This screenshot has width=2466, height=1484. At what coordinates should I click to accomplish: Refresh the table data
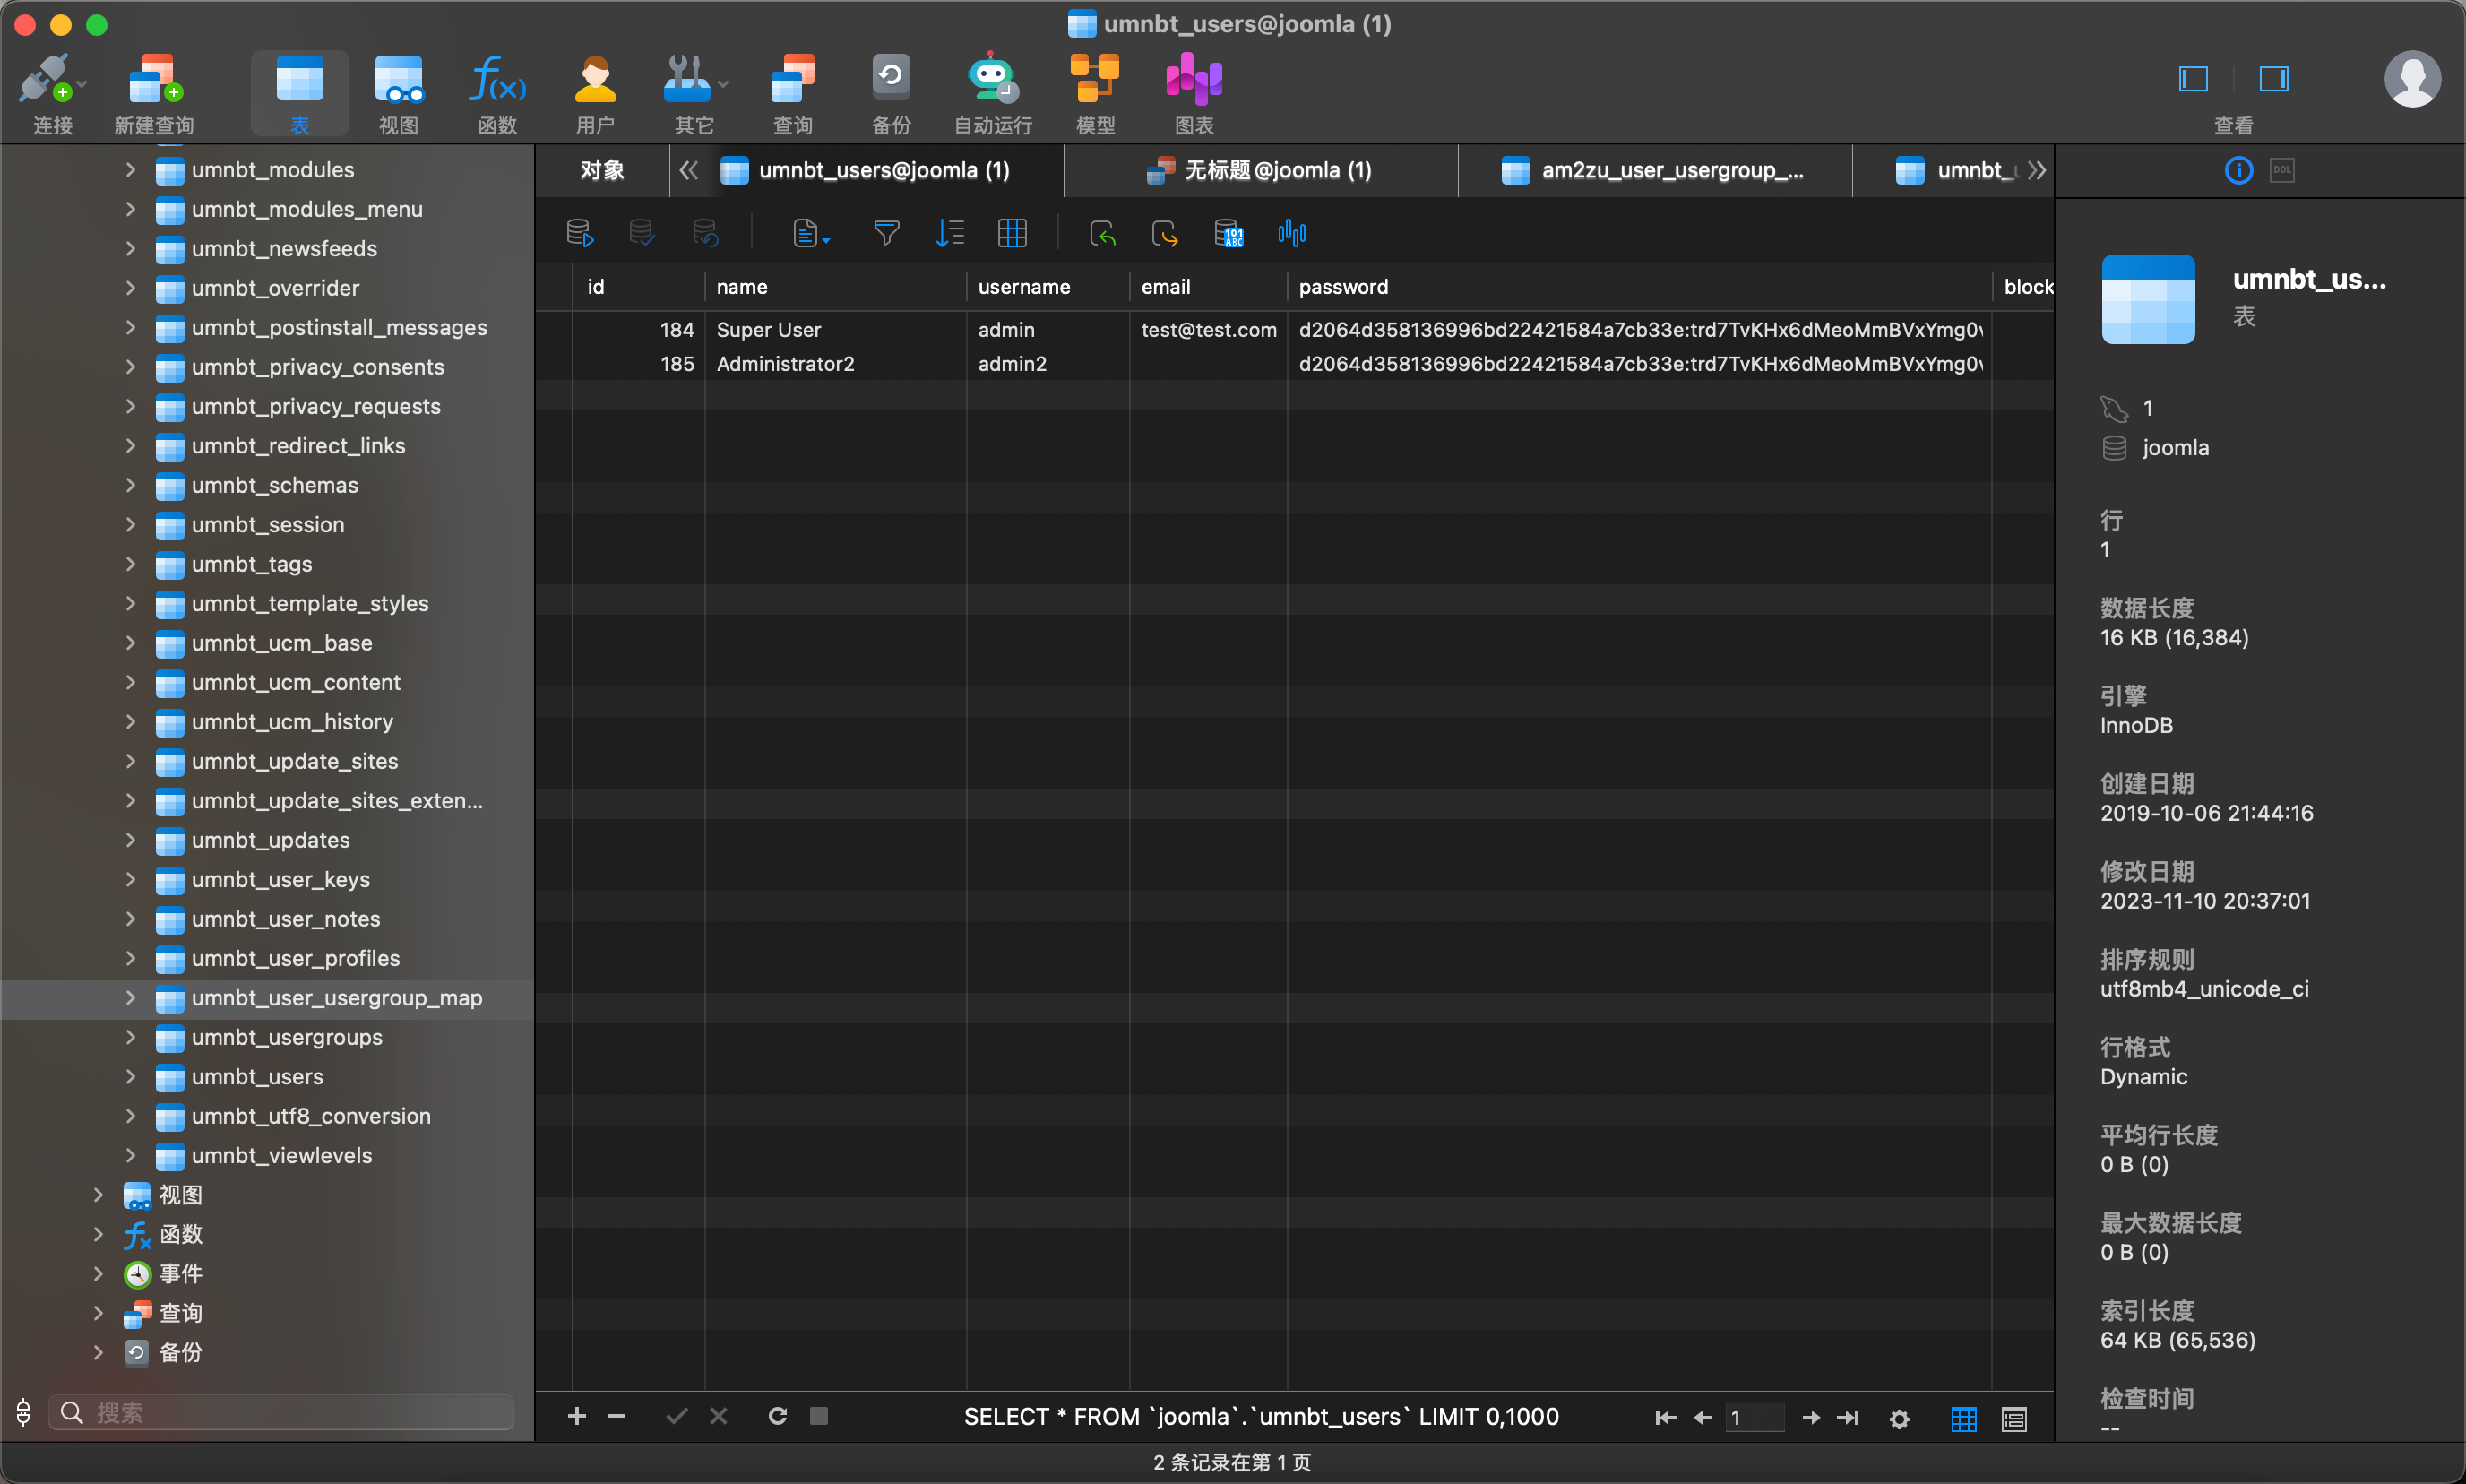pyautogui.click(x=777, y=1416)
